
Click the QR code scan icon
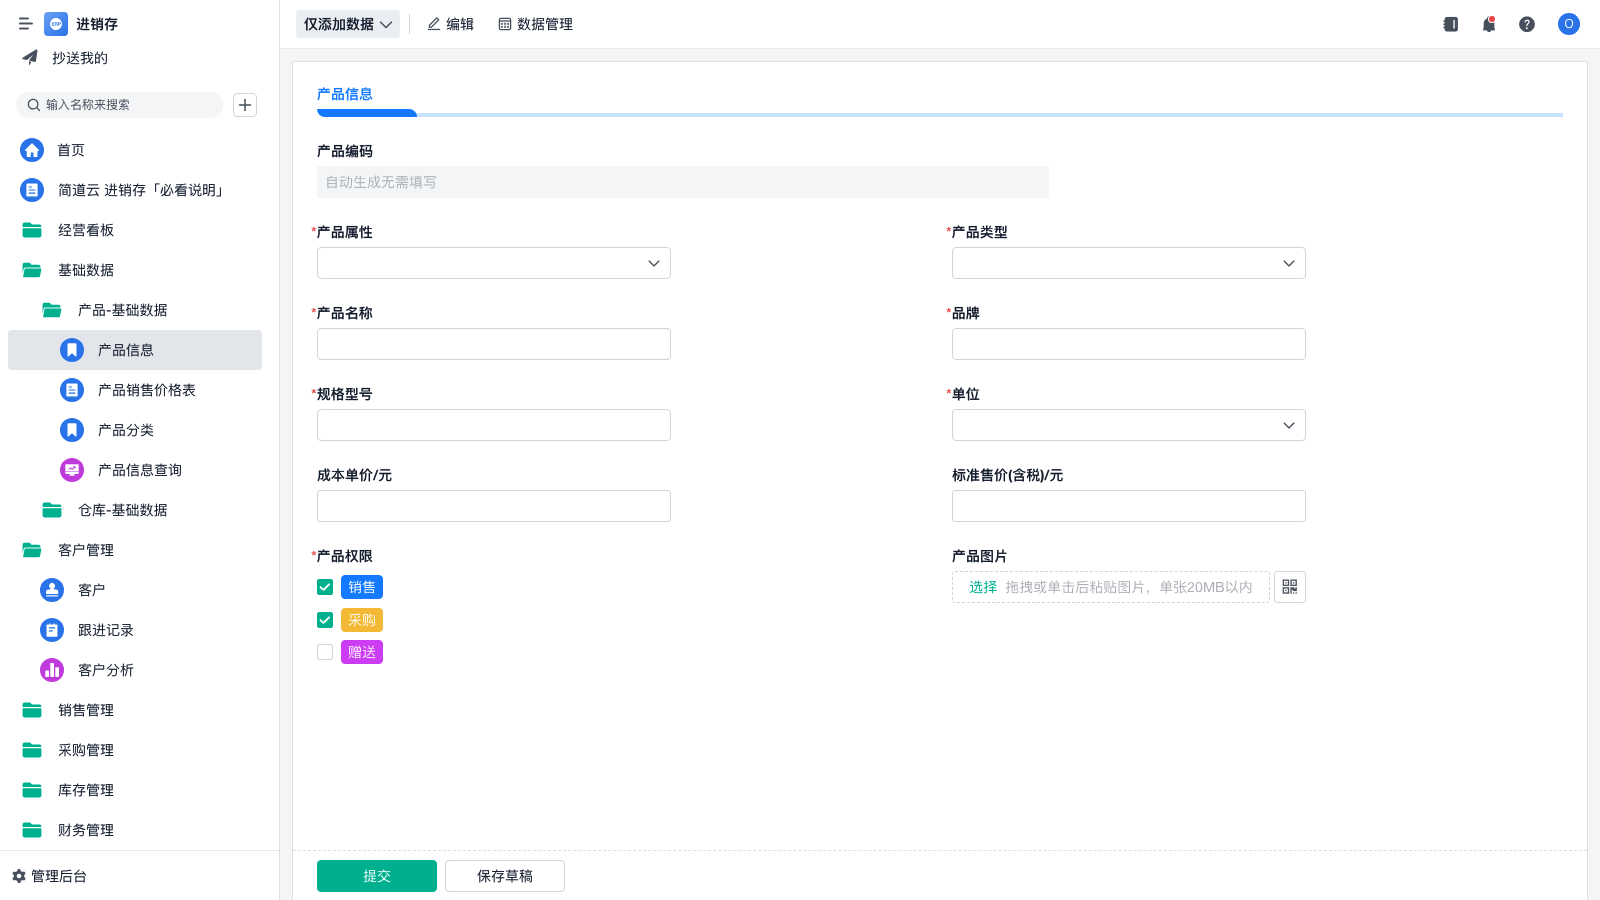(x=1289, y=587)
